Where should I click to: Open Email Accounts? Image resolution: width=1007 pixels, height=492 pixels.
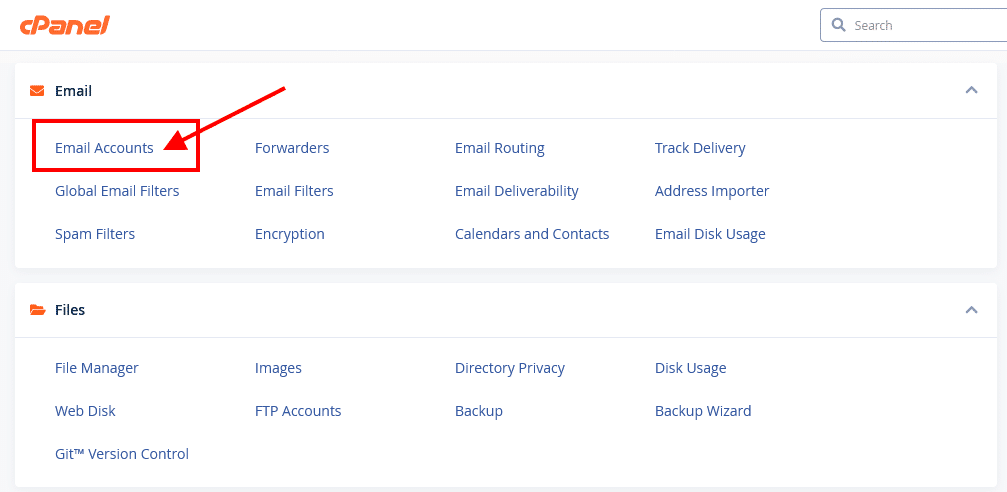[104, 148]
